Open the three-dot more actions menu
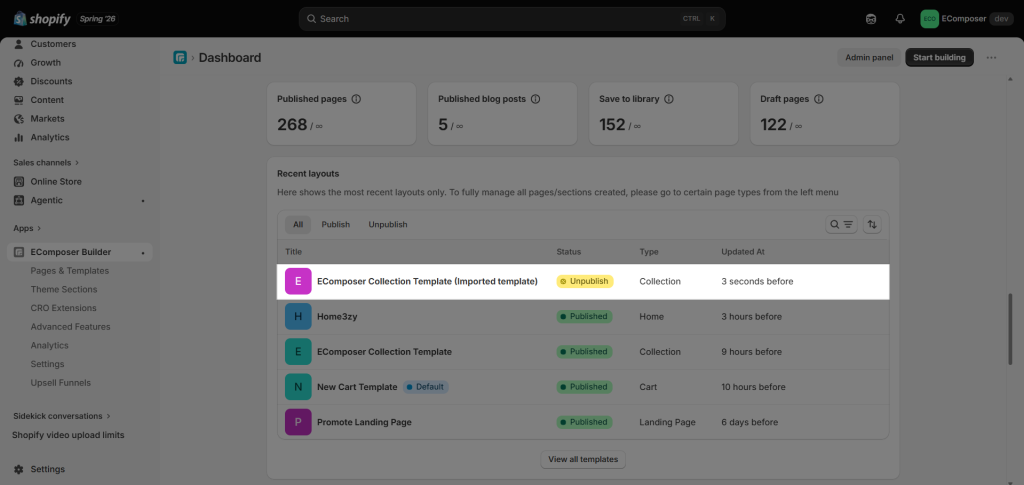 (x=991, y=57)
